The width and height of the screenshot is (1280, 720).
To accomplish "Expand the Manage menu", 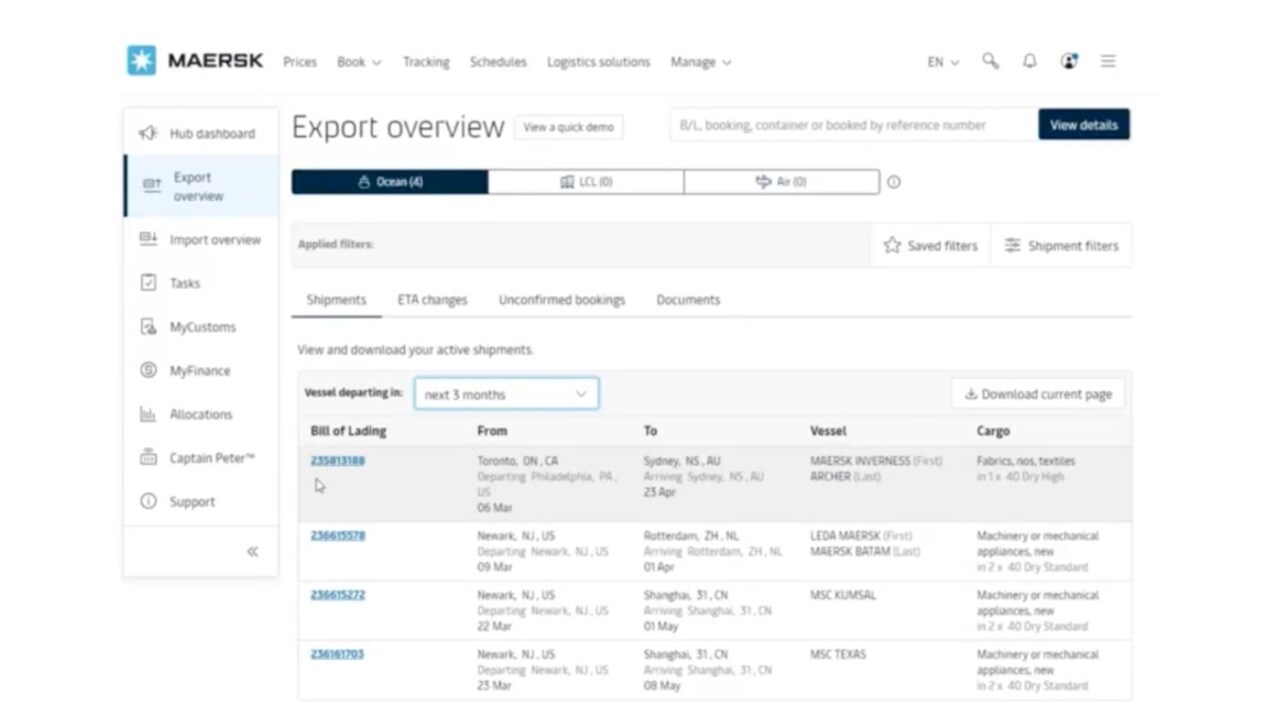I will click(x=700, y=62).
